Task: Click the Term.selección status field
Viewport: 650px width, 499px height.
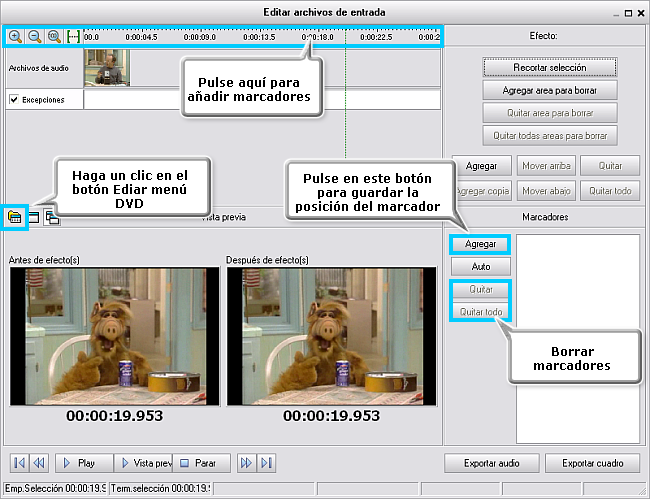Action: pos(160,488)
